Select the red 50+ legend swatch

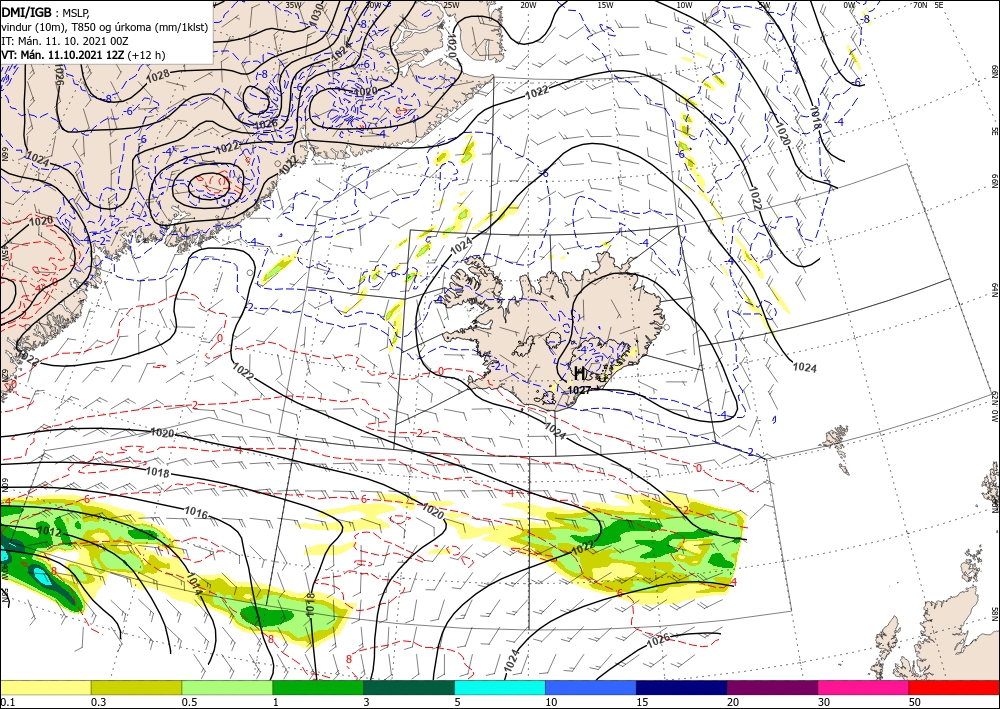954,688
